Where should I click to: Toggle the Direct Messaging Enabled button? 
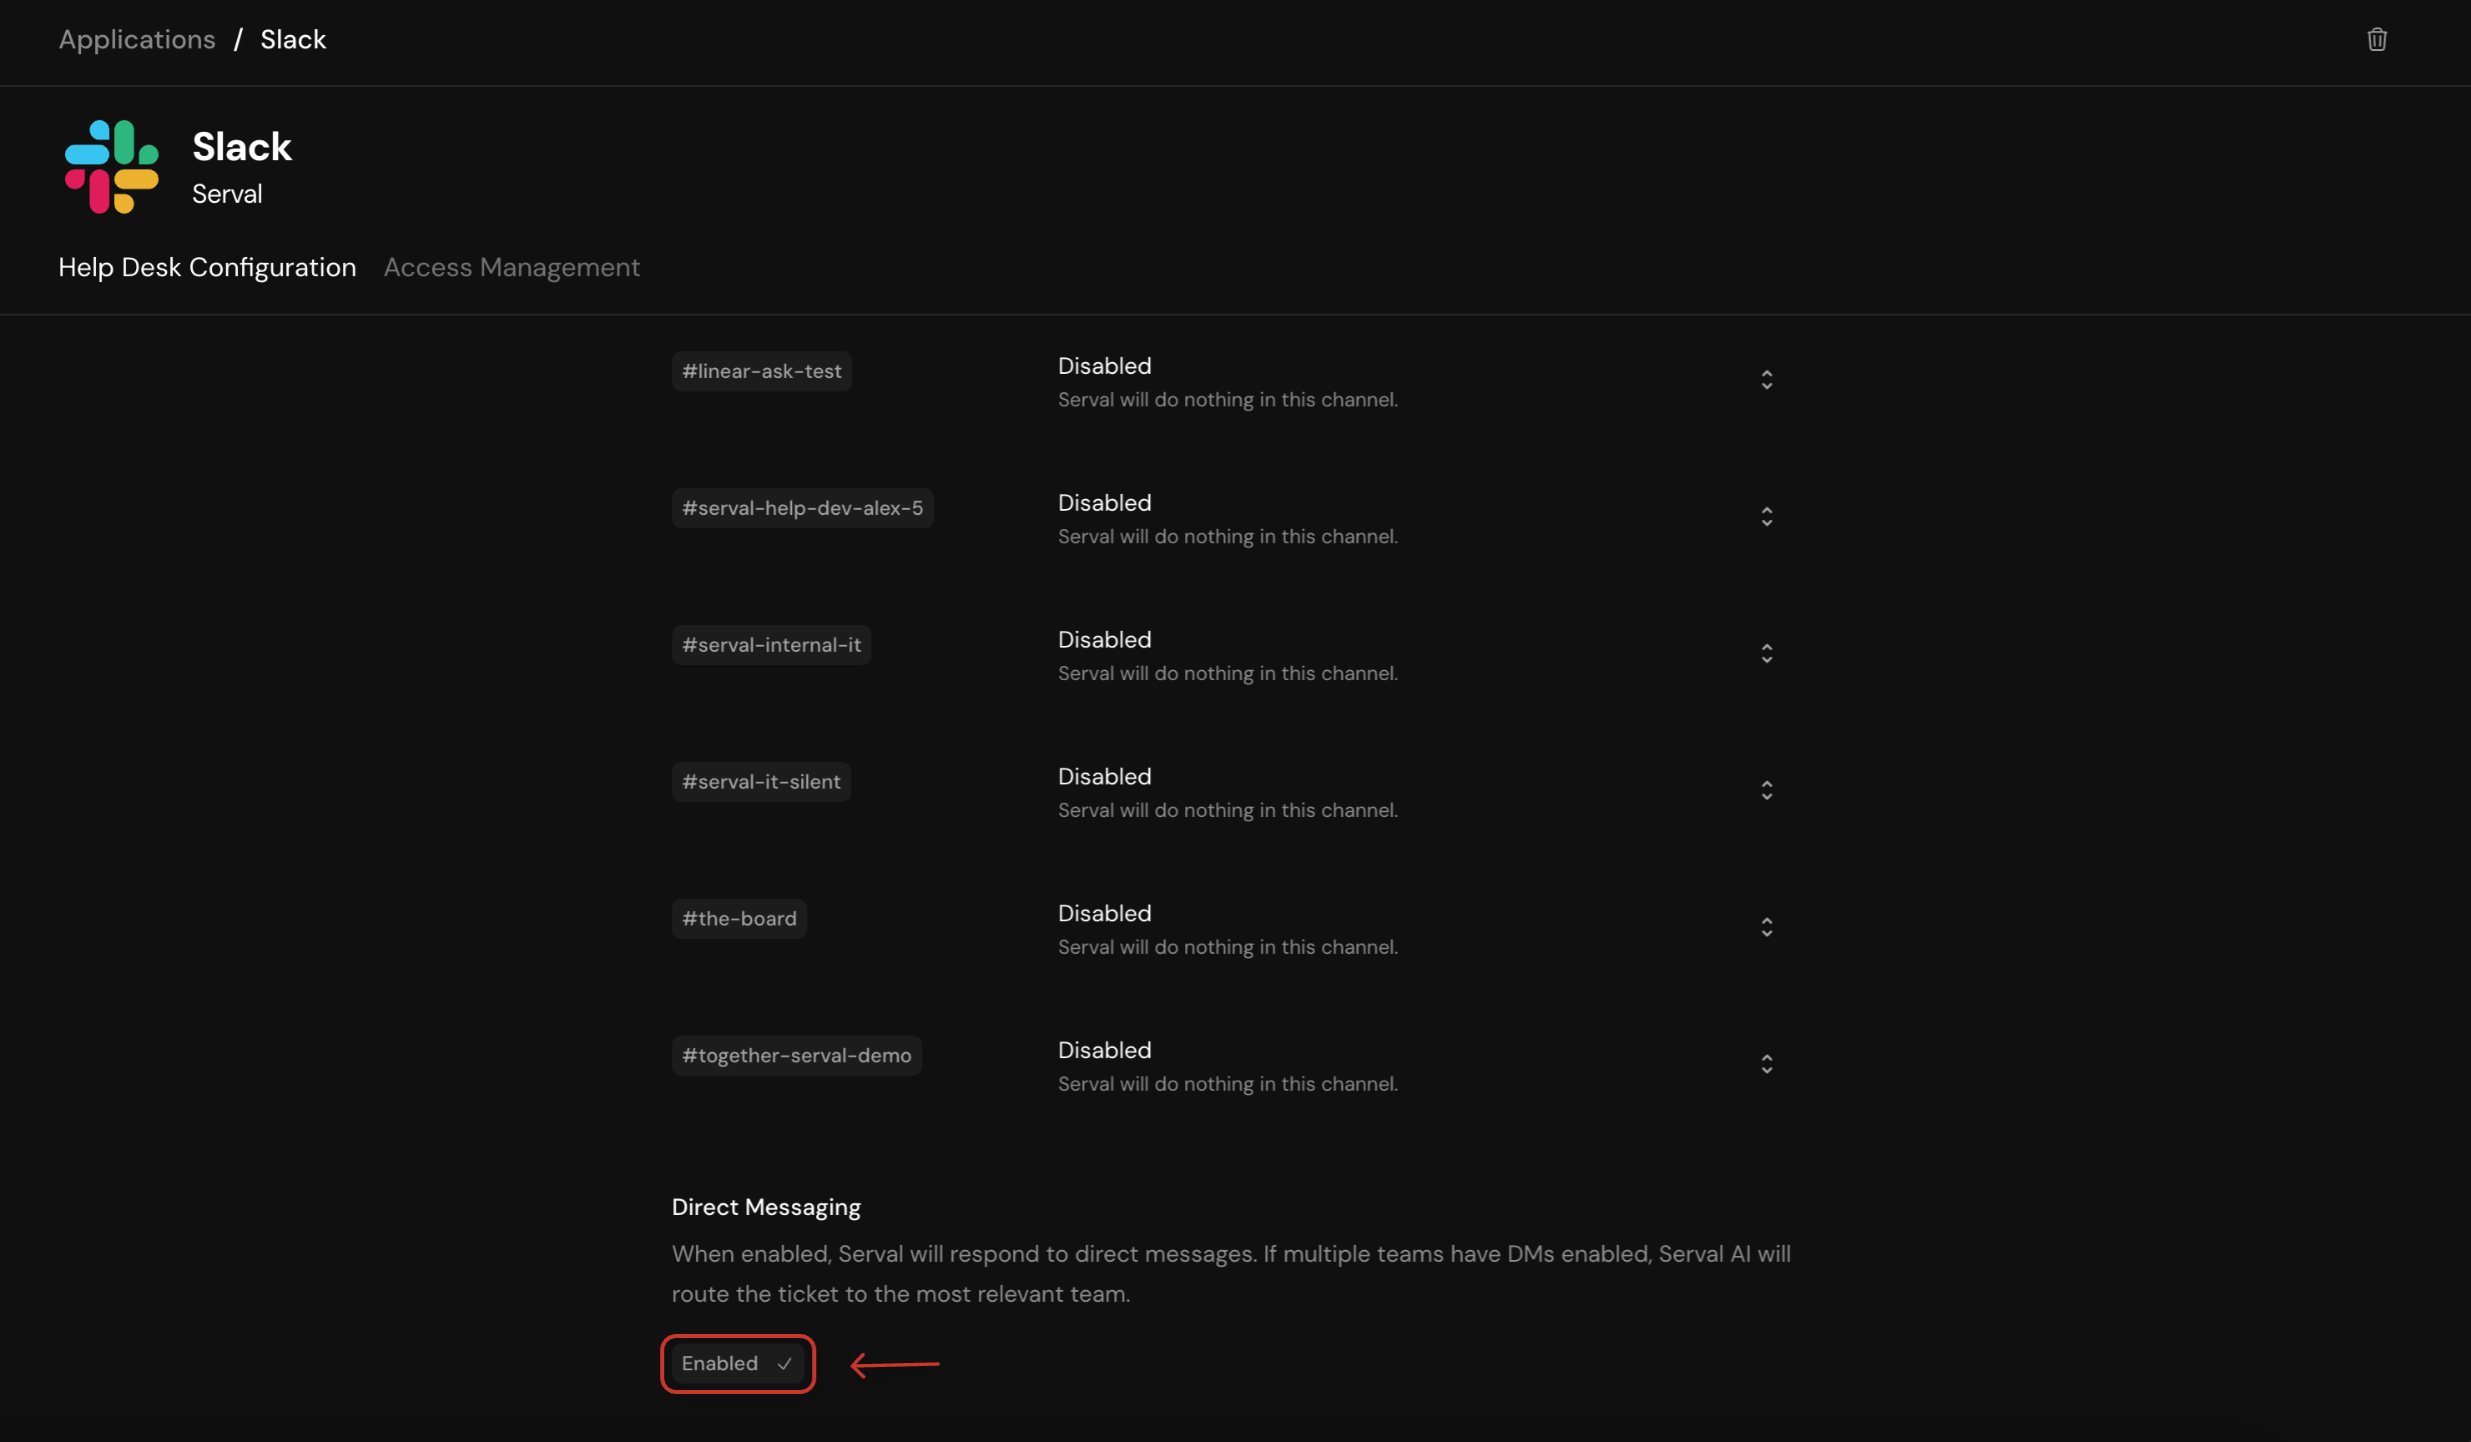[x=738, y=1363]
